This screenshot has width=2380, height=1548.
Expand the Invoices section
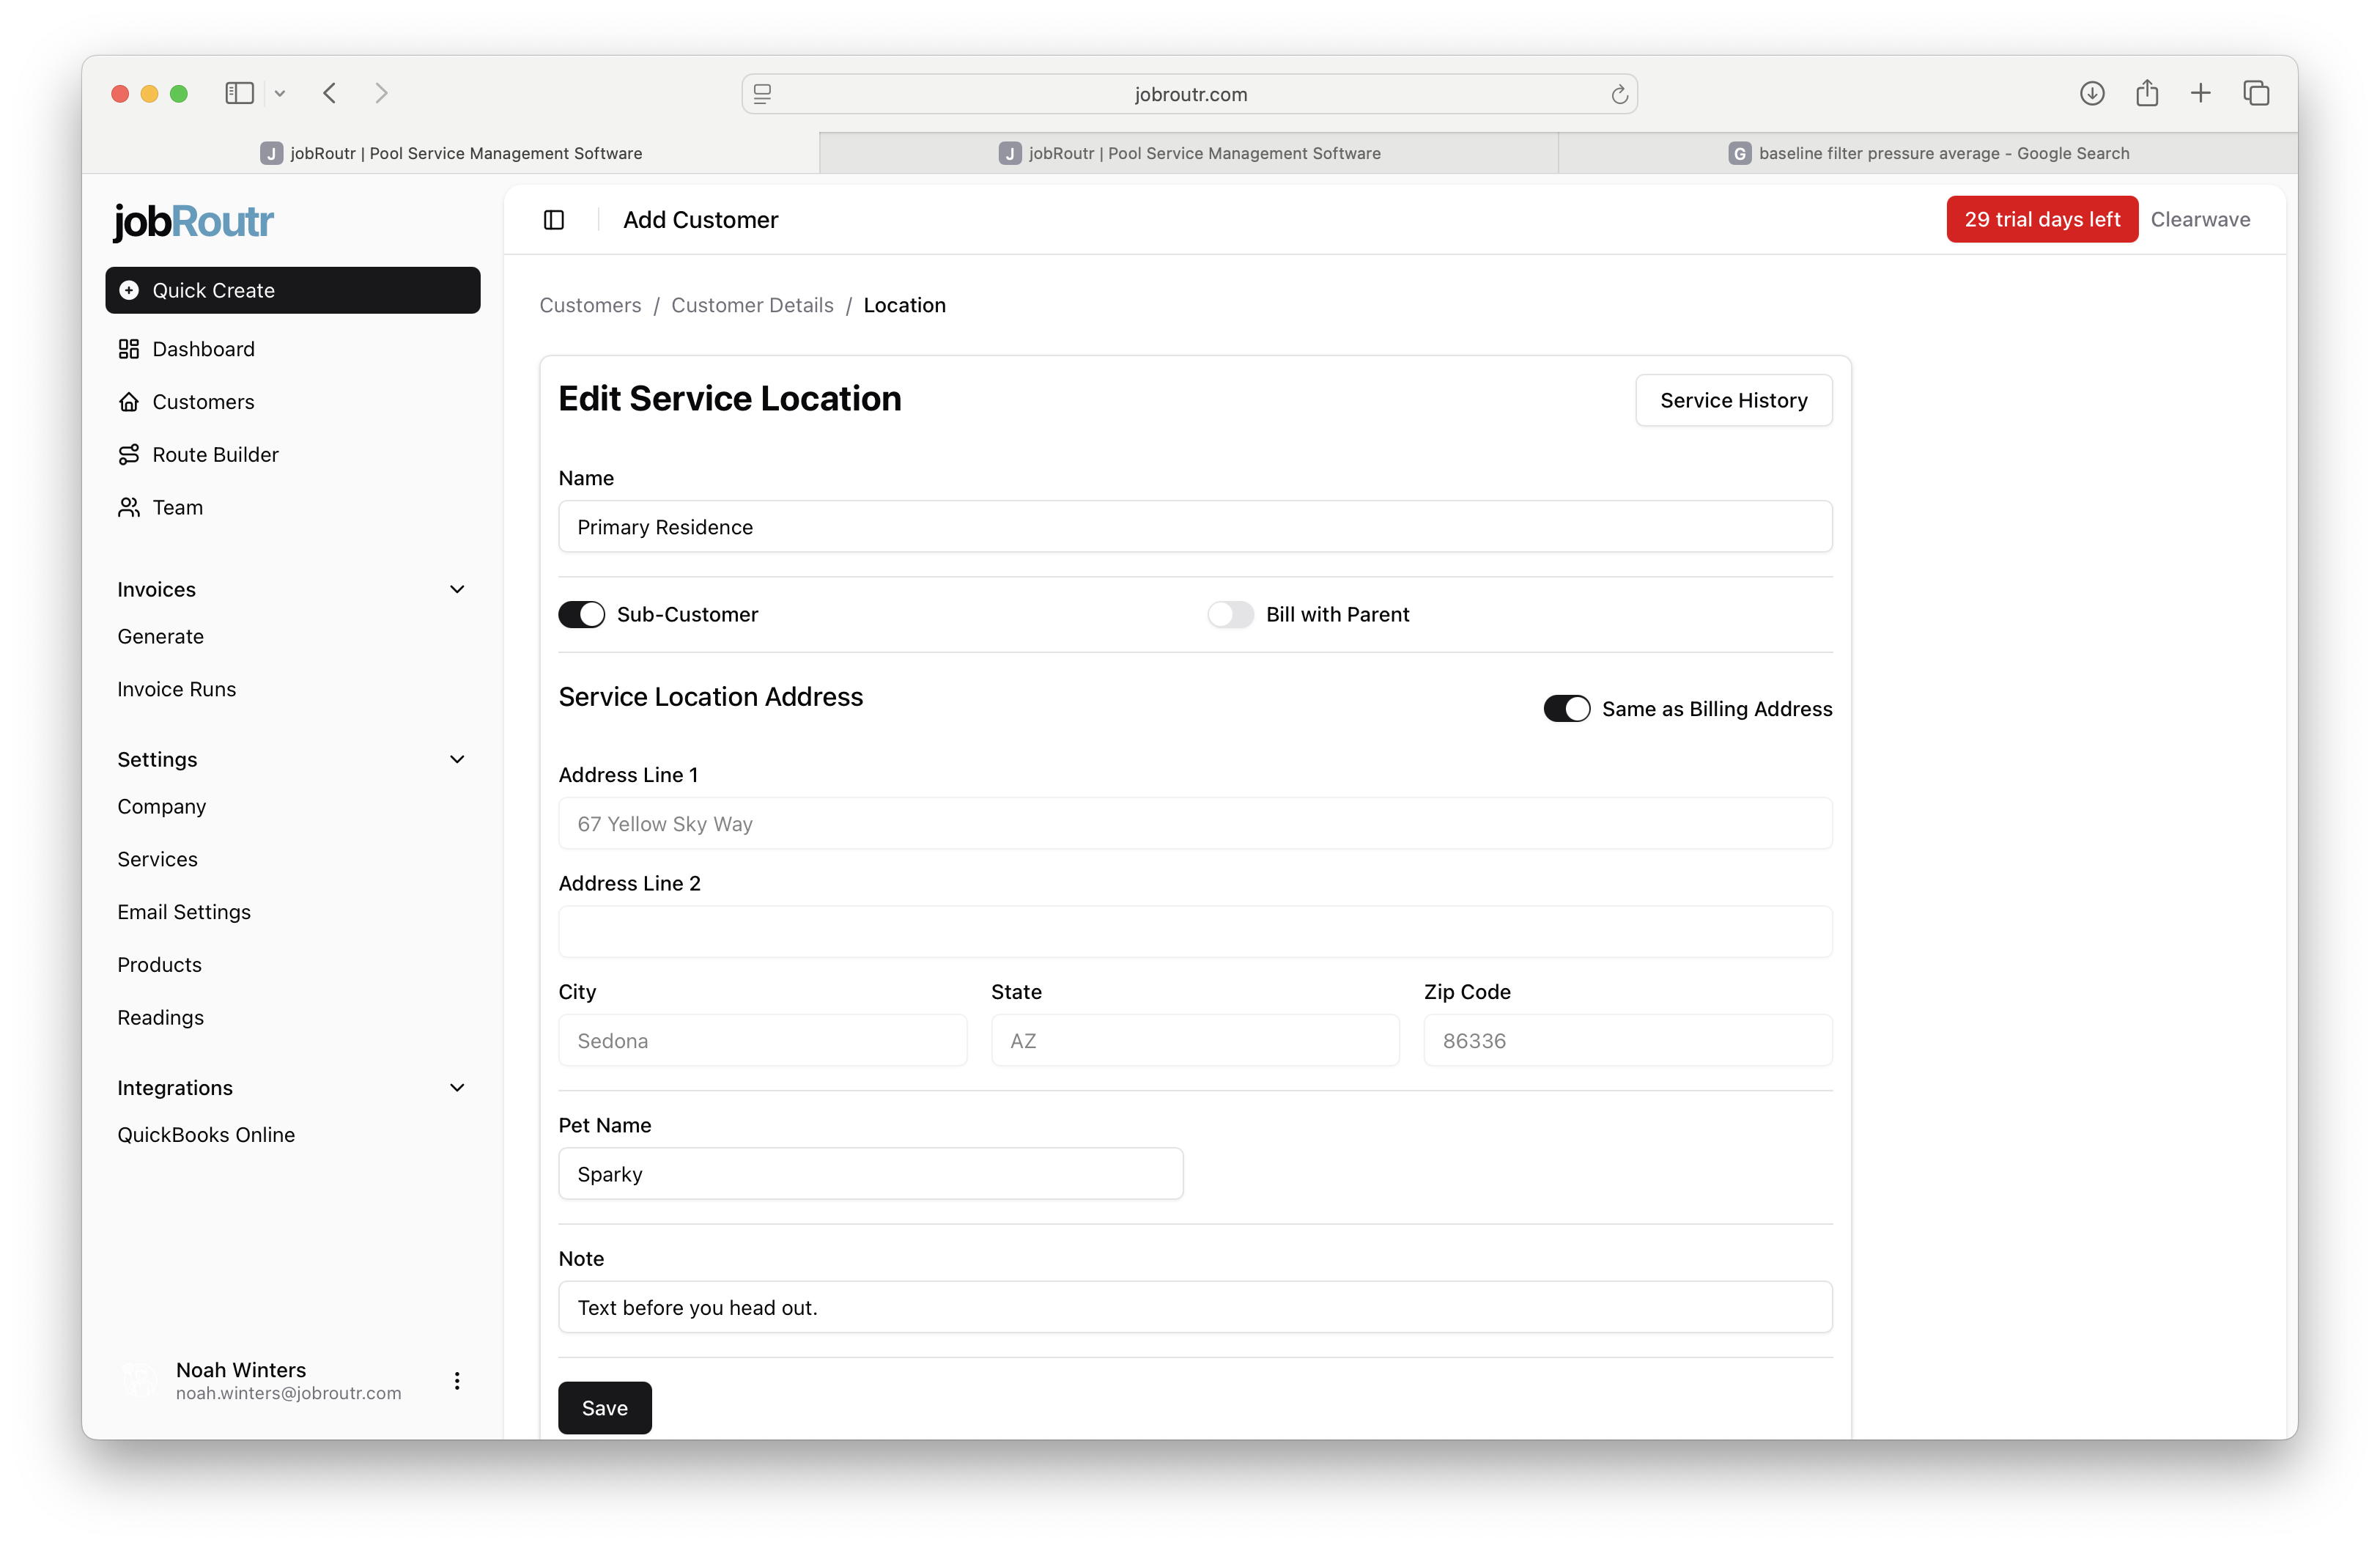tap(457, 589)
